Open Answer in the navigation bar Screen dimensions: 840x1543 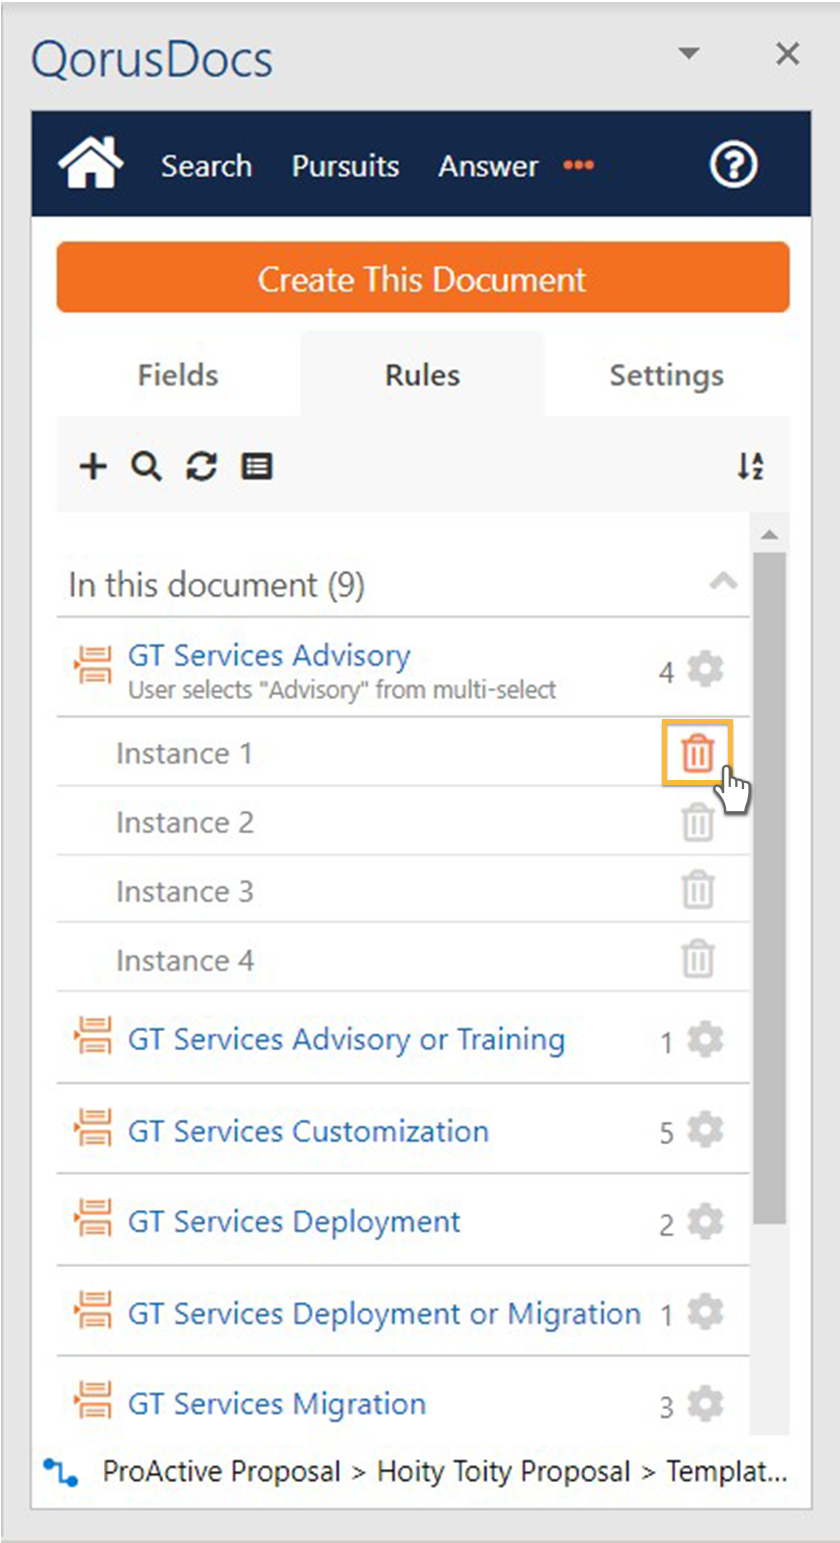point(488,166)
